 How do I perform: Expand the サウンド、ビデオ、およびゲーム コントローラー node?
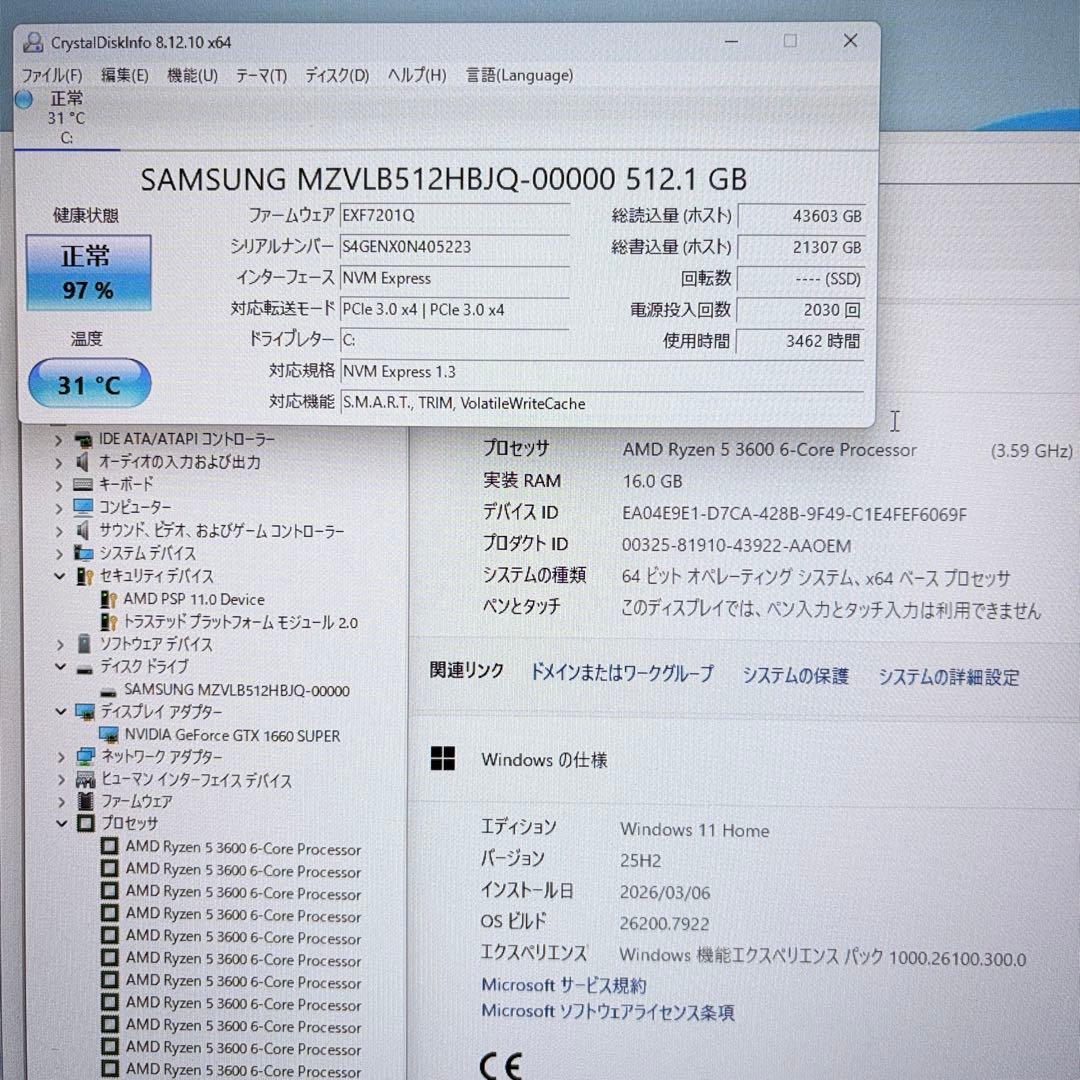pos(59,531)
